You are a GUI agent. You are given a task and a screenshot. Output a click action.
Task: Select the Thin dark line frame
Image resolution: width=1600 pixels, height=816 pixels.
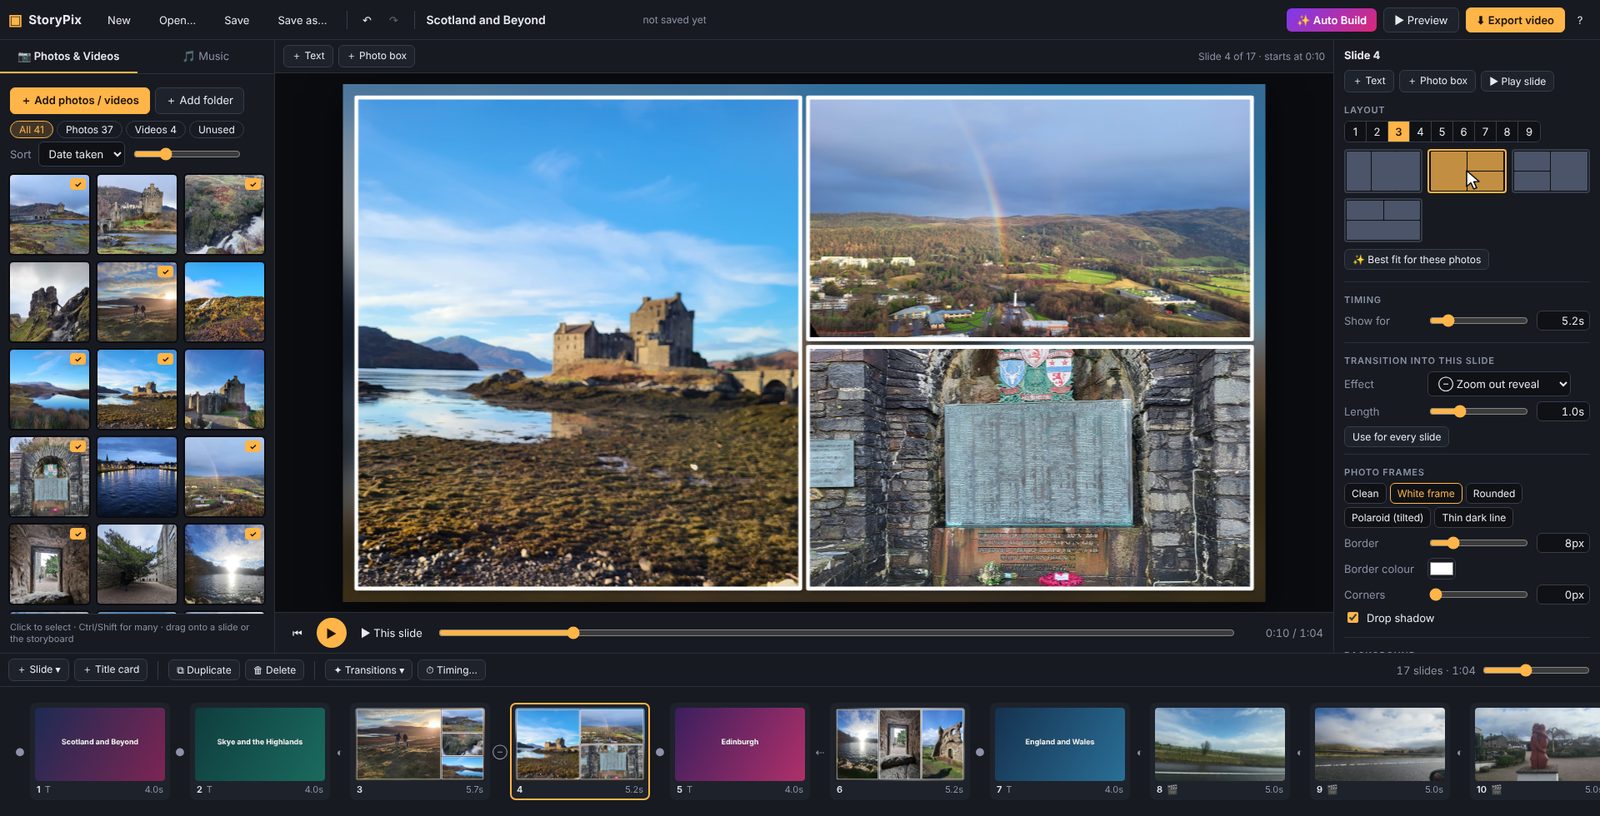point(1474,518)
